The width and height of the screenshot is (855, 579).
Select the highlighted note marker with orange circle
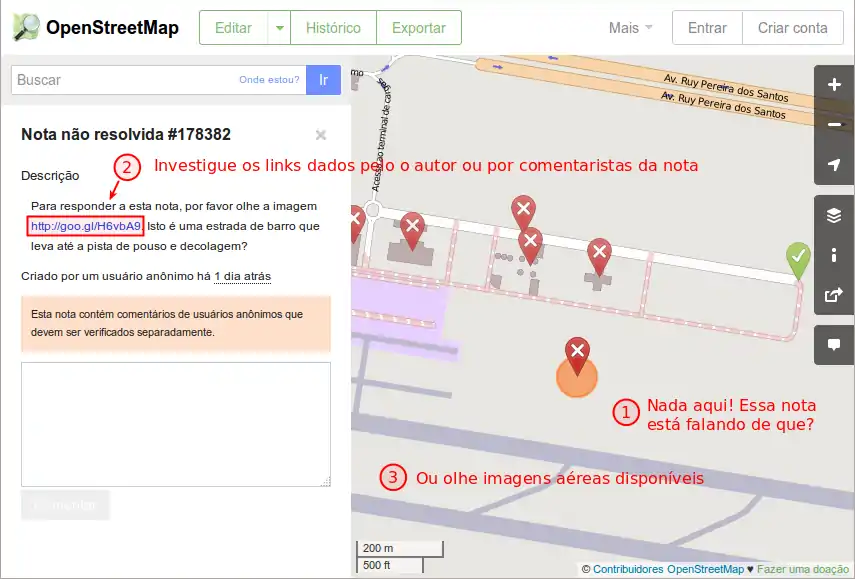(577, 353)
